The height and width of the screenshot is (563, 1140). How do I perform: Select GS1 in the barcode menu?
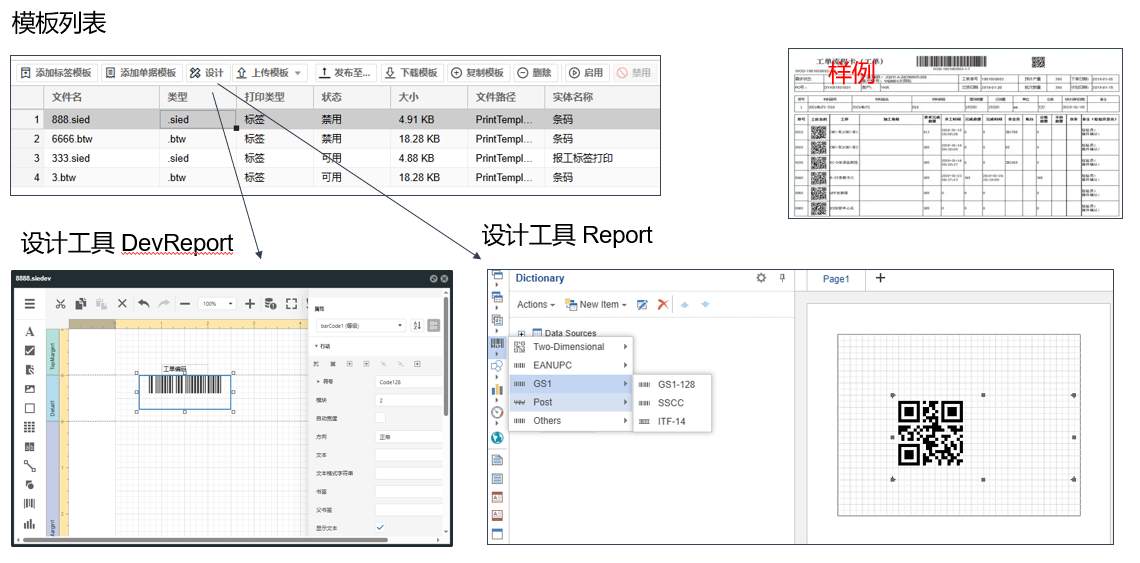point(571,383)
